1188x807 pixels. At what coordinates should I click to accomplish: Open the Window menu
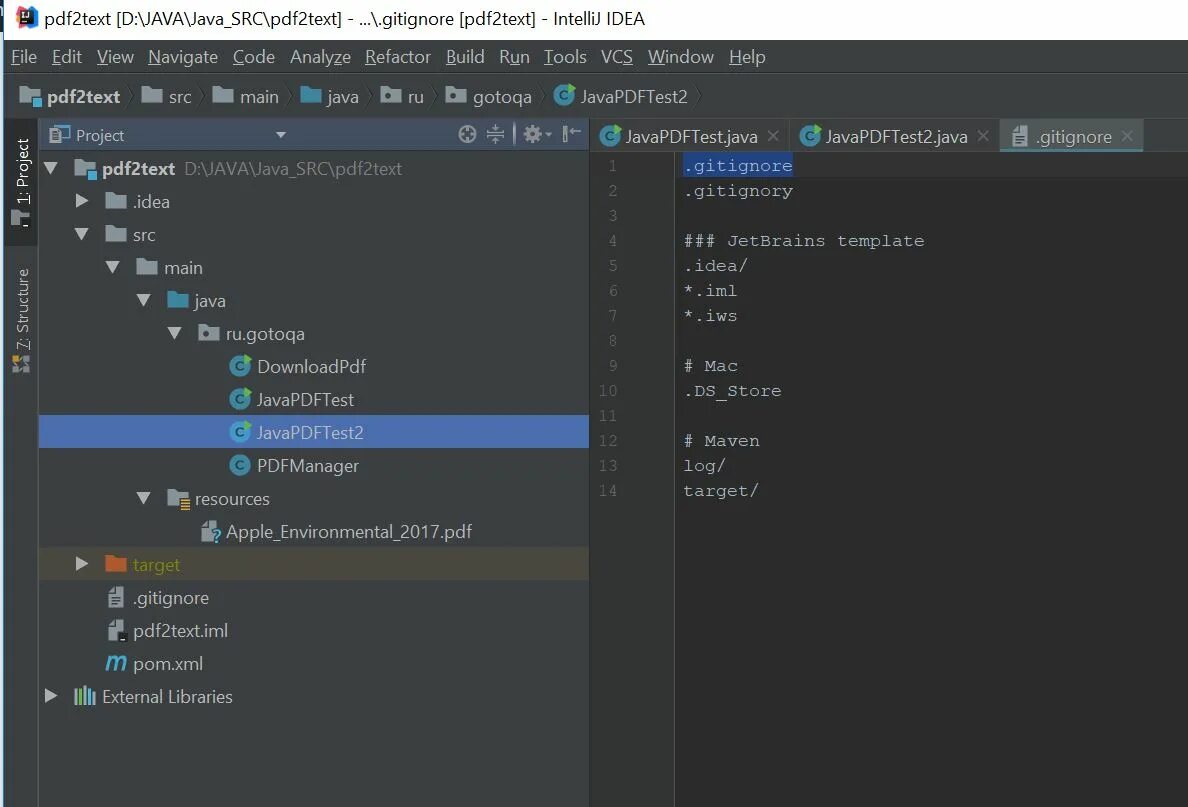coord(680,57)
